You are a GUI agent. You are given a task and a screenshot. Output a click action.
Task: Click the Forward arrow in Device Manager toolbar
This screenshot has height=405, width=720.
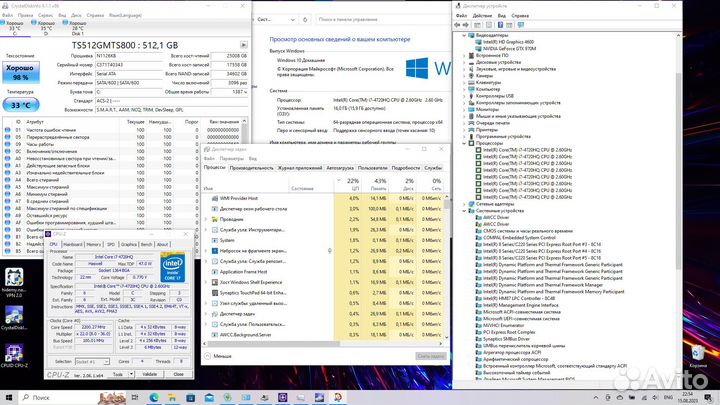[x=466, y=25]
